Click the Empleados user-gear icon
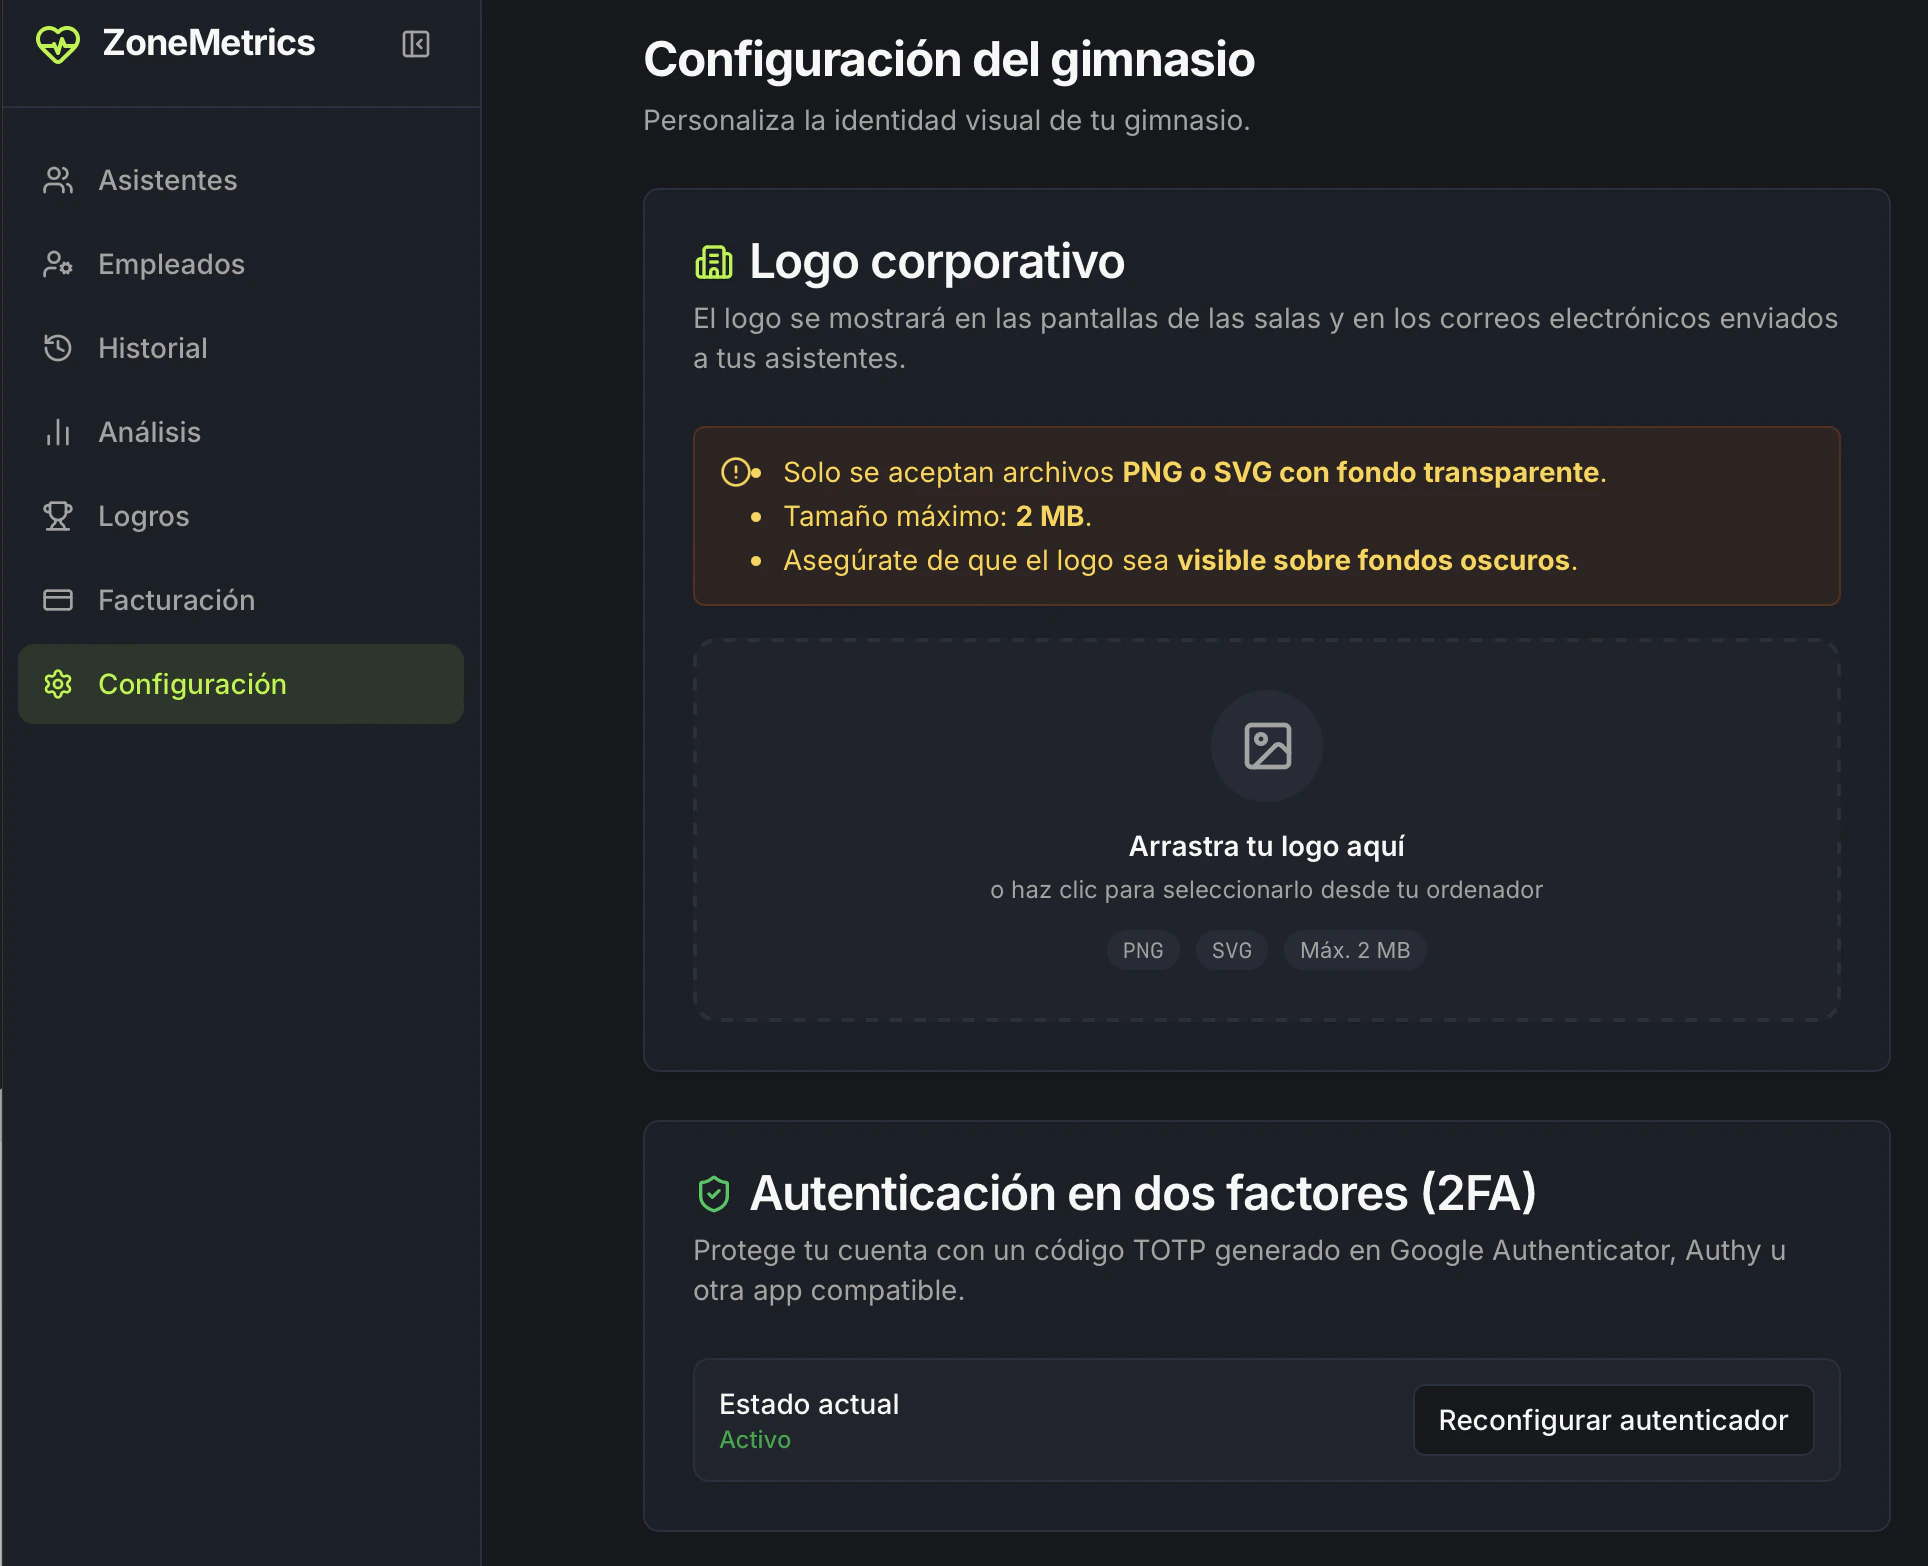 58,264
